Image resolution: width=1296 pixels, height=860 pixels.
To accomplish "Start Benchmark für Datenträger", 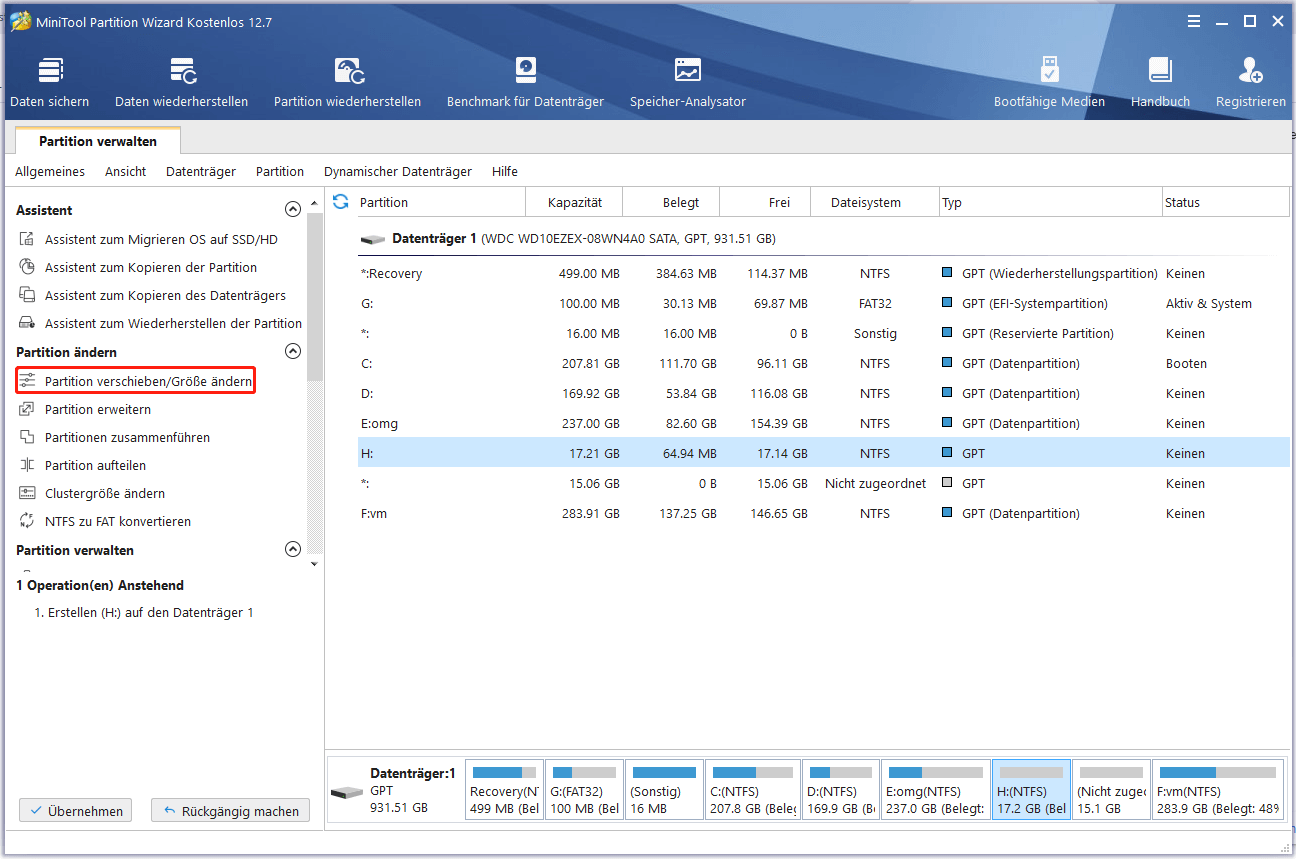I will (x=525, y=82).
